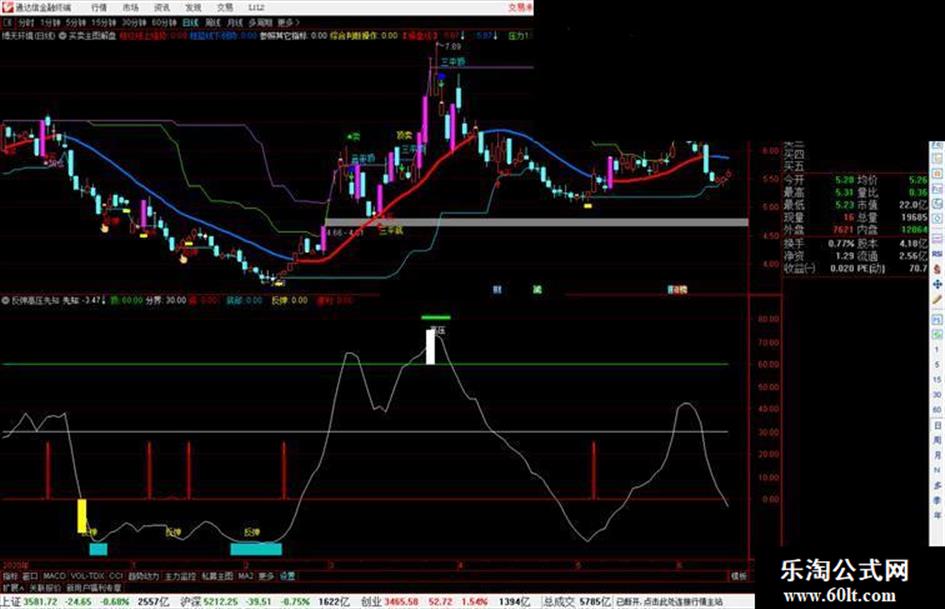The image size is (945, 609).
Task: Select the 多周期 multi-period view
Action: [260, 23]
